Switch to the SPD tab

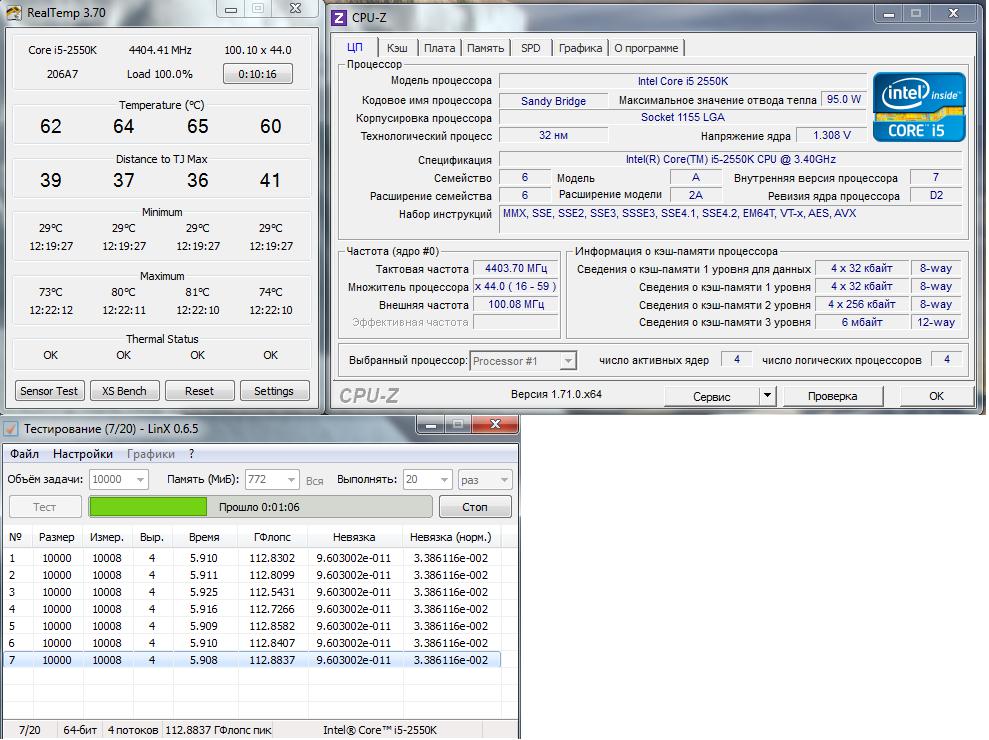(530, 48)
